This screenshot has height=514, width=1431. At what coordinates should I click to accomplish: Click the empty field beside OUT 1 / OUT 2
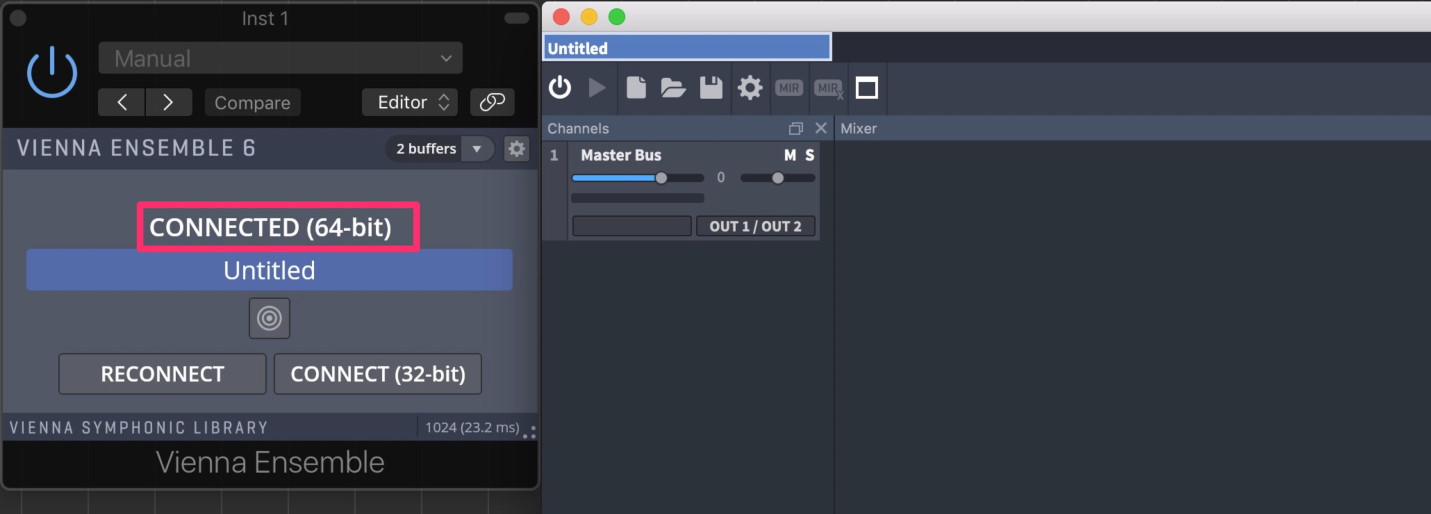[632, 226]
